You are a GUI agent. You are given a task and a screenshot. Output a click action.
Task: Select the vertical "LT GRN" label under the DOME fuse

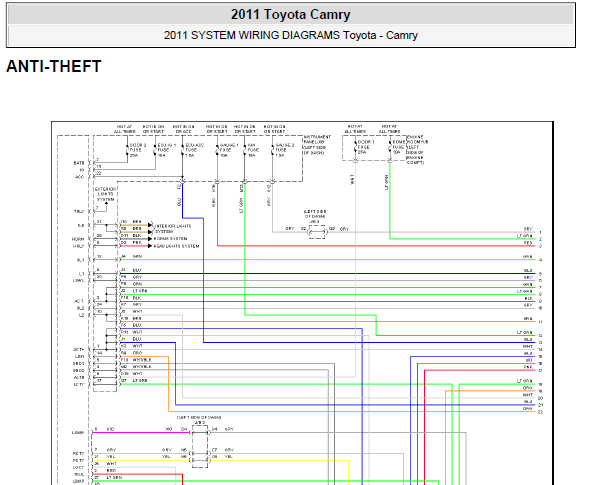coord(386,182)
